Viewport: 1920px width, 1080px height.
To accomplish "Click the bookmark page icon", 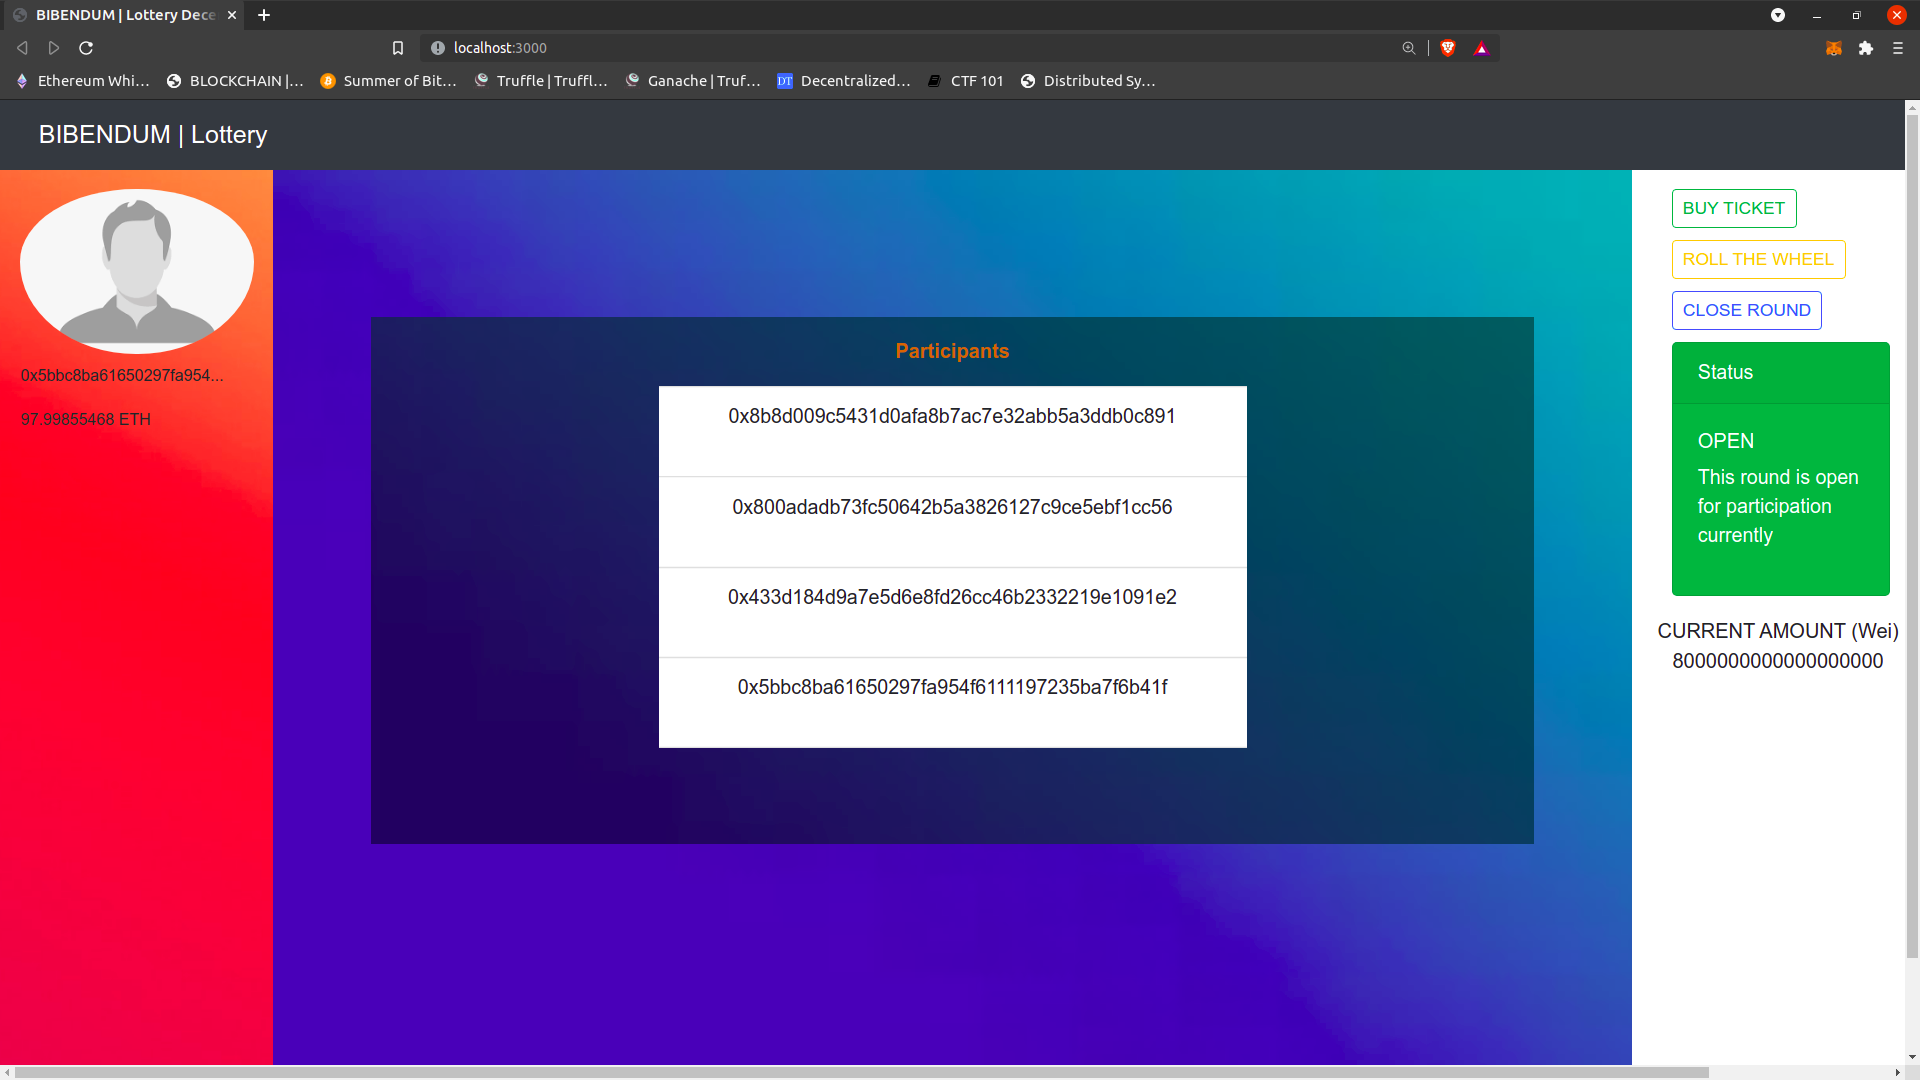I will pos(398,48).
